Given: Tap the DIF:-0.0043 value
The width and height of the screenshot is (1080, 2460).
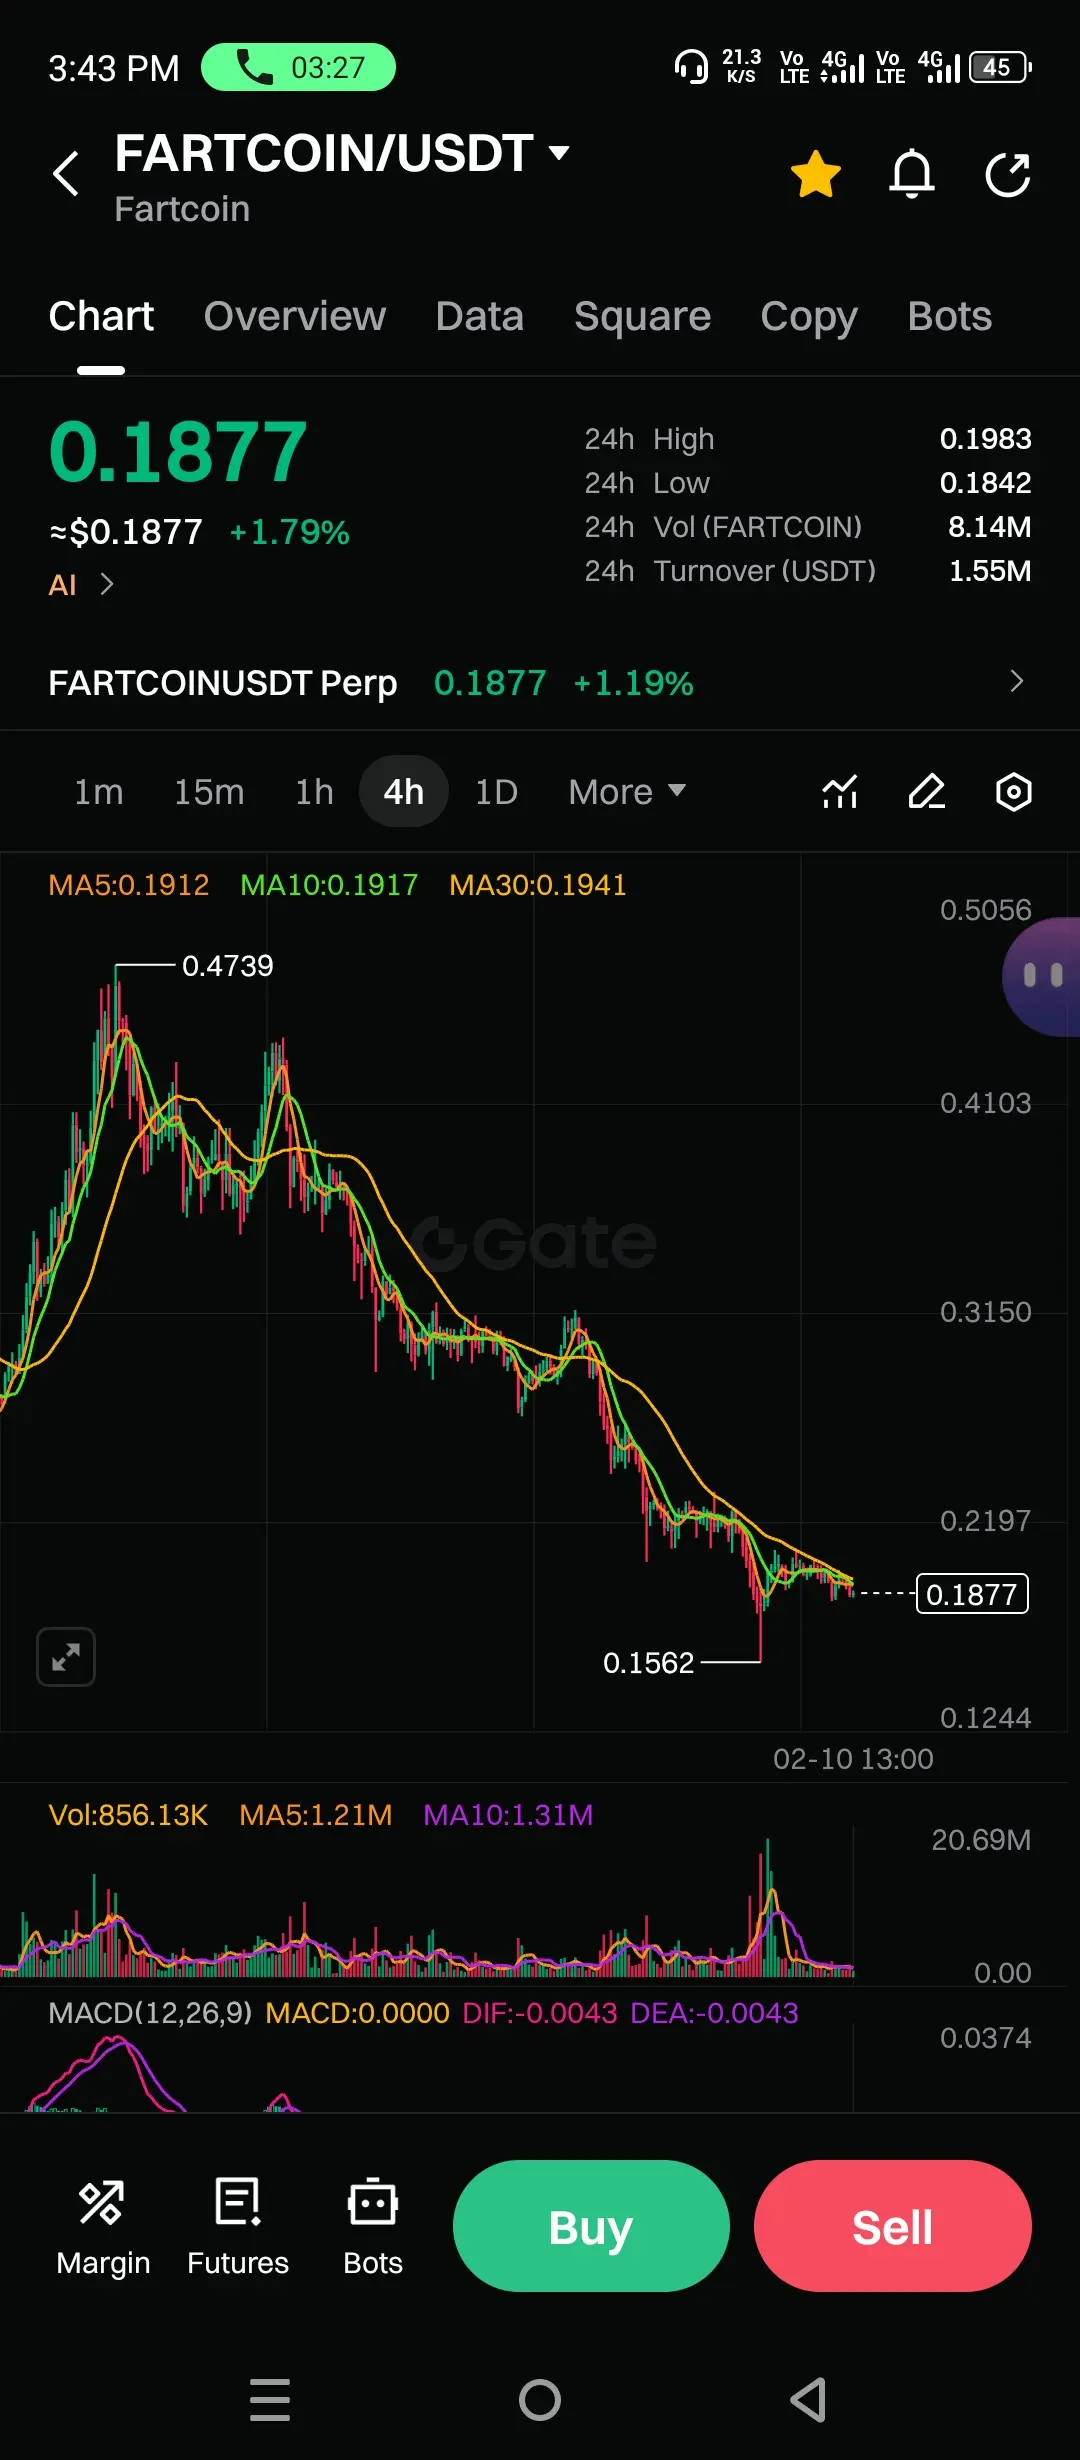Looking at the screenshot, I should click(x=540, y=2013).
